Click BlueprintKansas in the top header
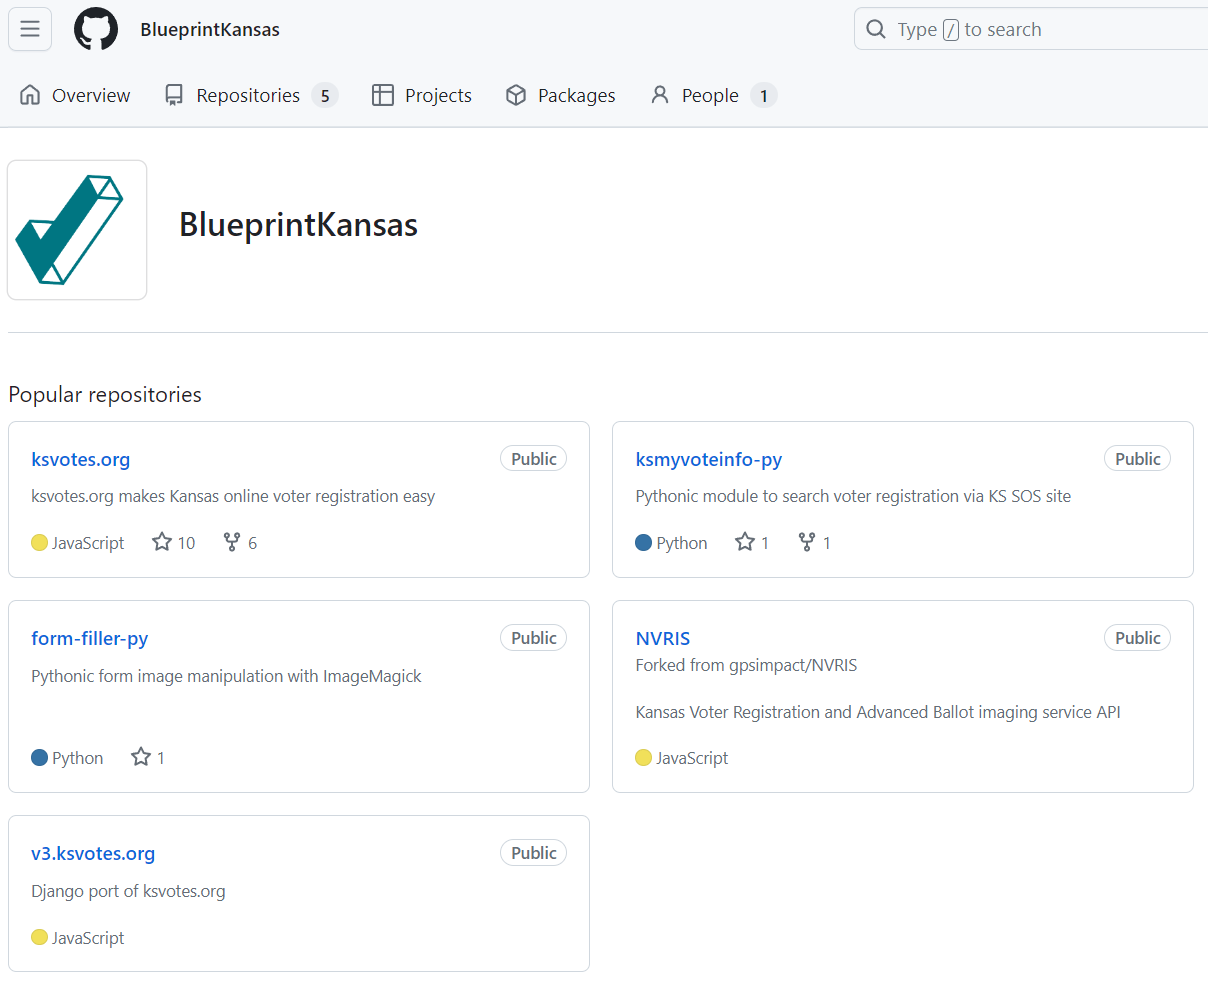 coord(210,30)
